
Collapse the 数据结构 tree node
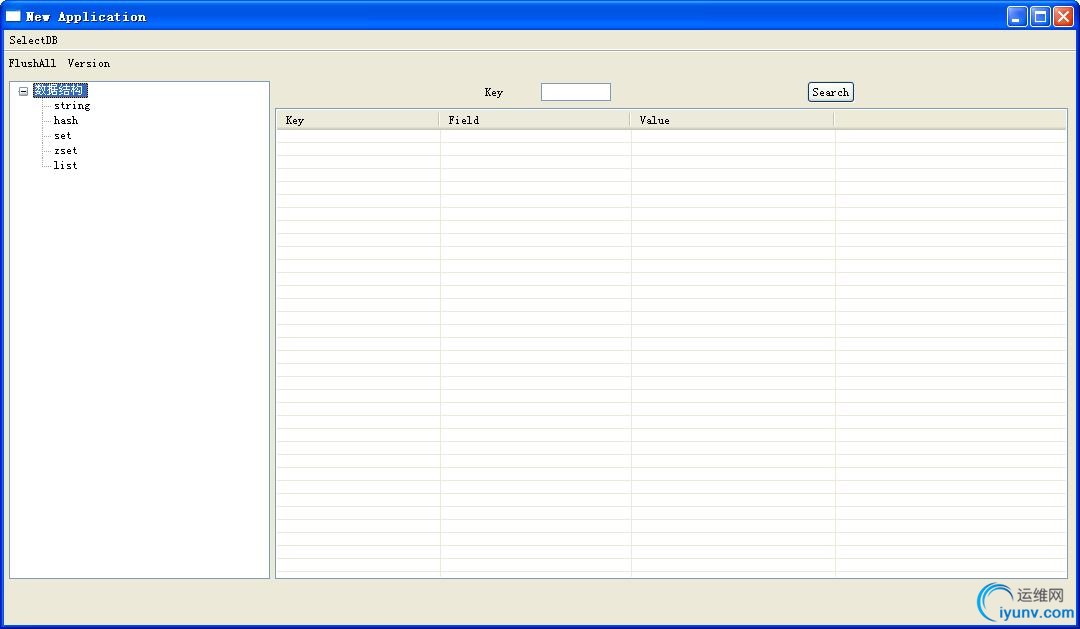(x=23, y=91)
